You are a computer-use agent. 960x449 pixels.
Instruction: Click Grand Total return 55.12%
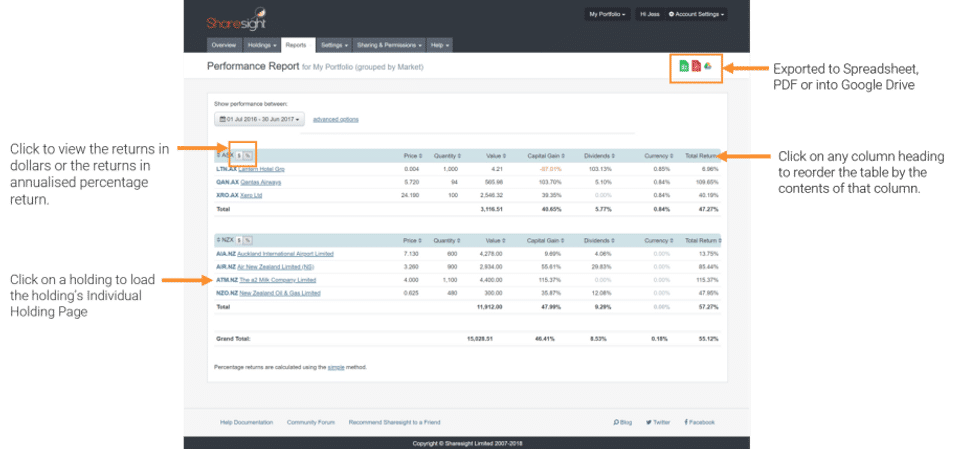(x=710, y=338)
